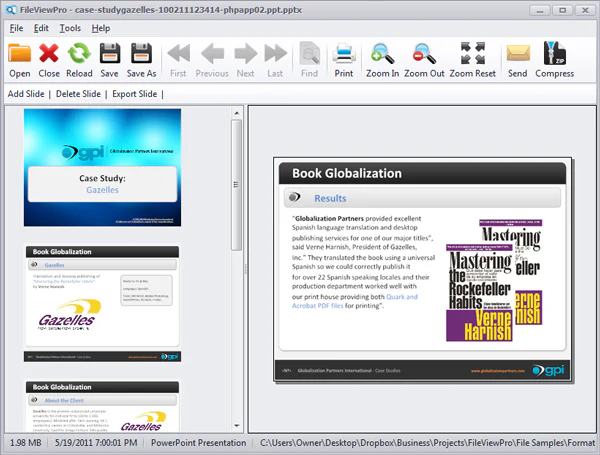
Task: Click the Delete Slide button
Action: click(x=78, y=94)
